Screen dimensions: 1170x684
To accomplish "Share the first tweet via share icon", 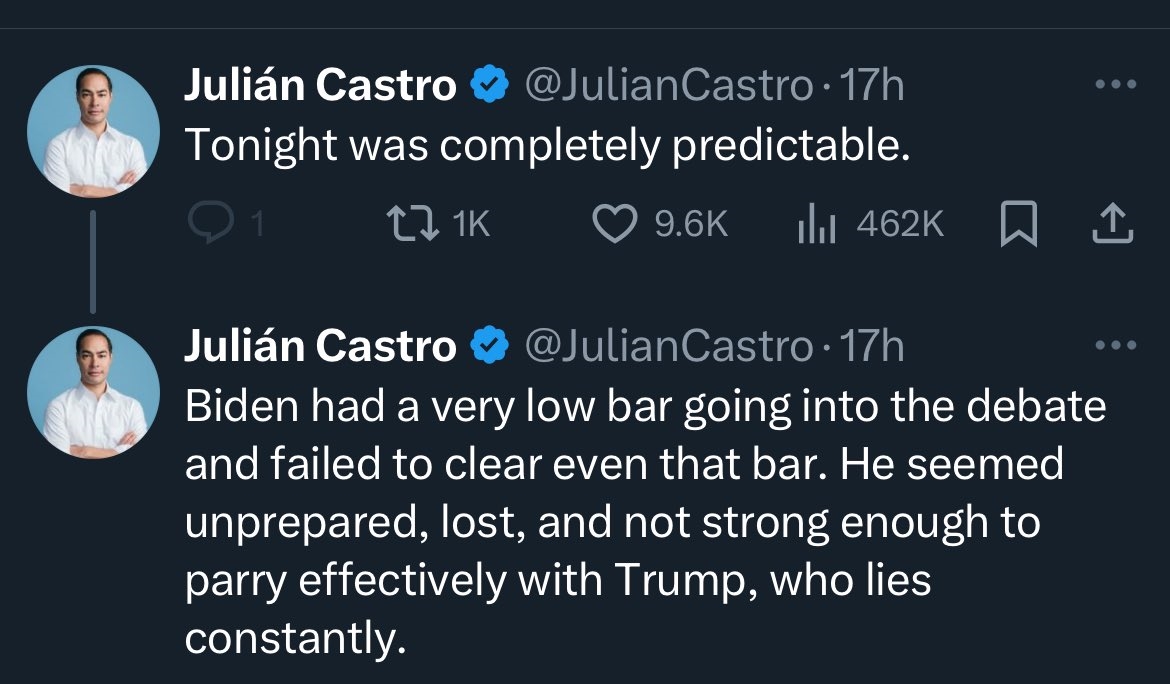I will coord(1113,227).
